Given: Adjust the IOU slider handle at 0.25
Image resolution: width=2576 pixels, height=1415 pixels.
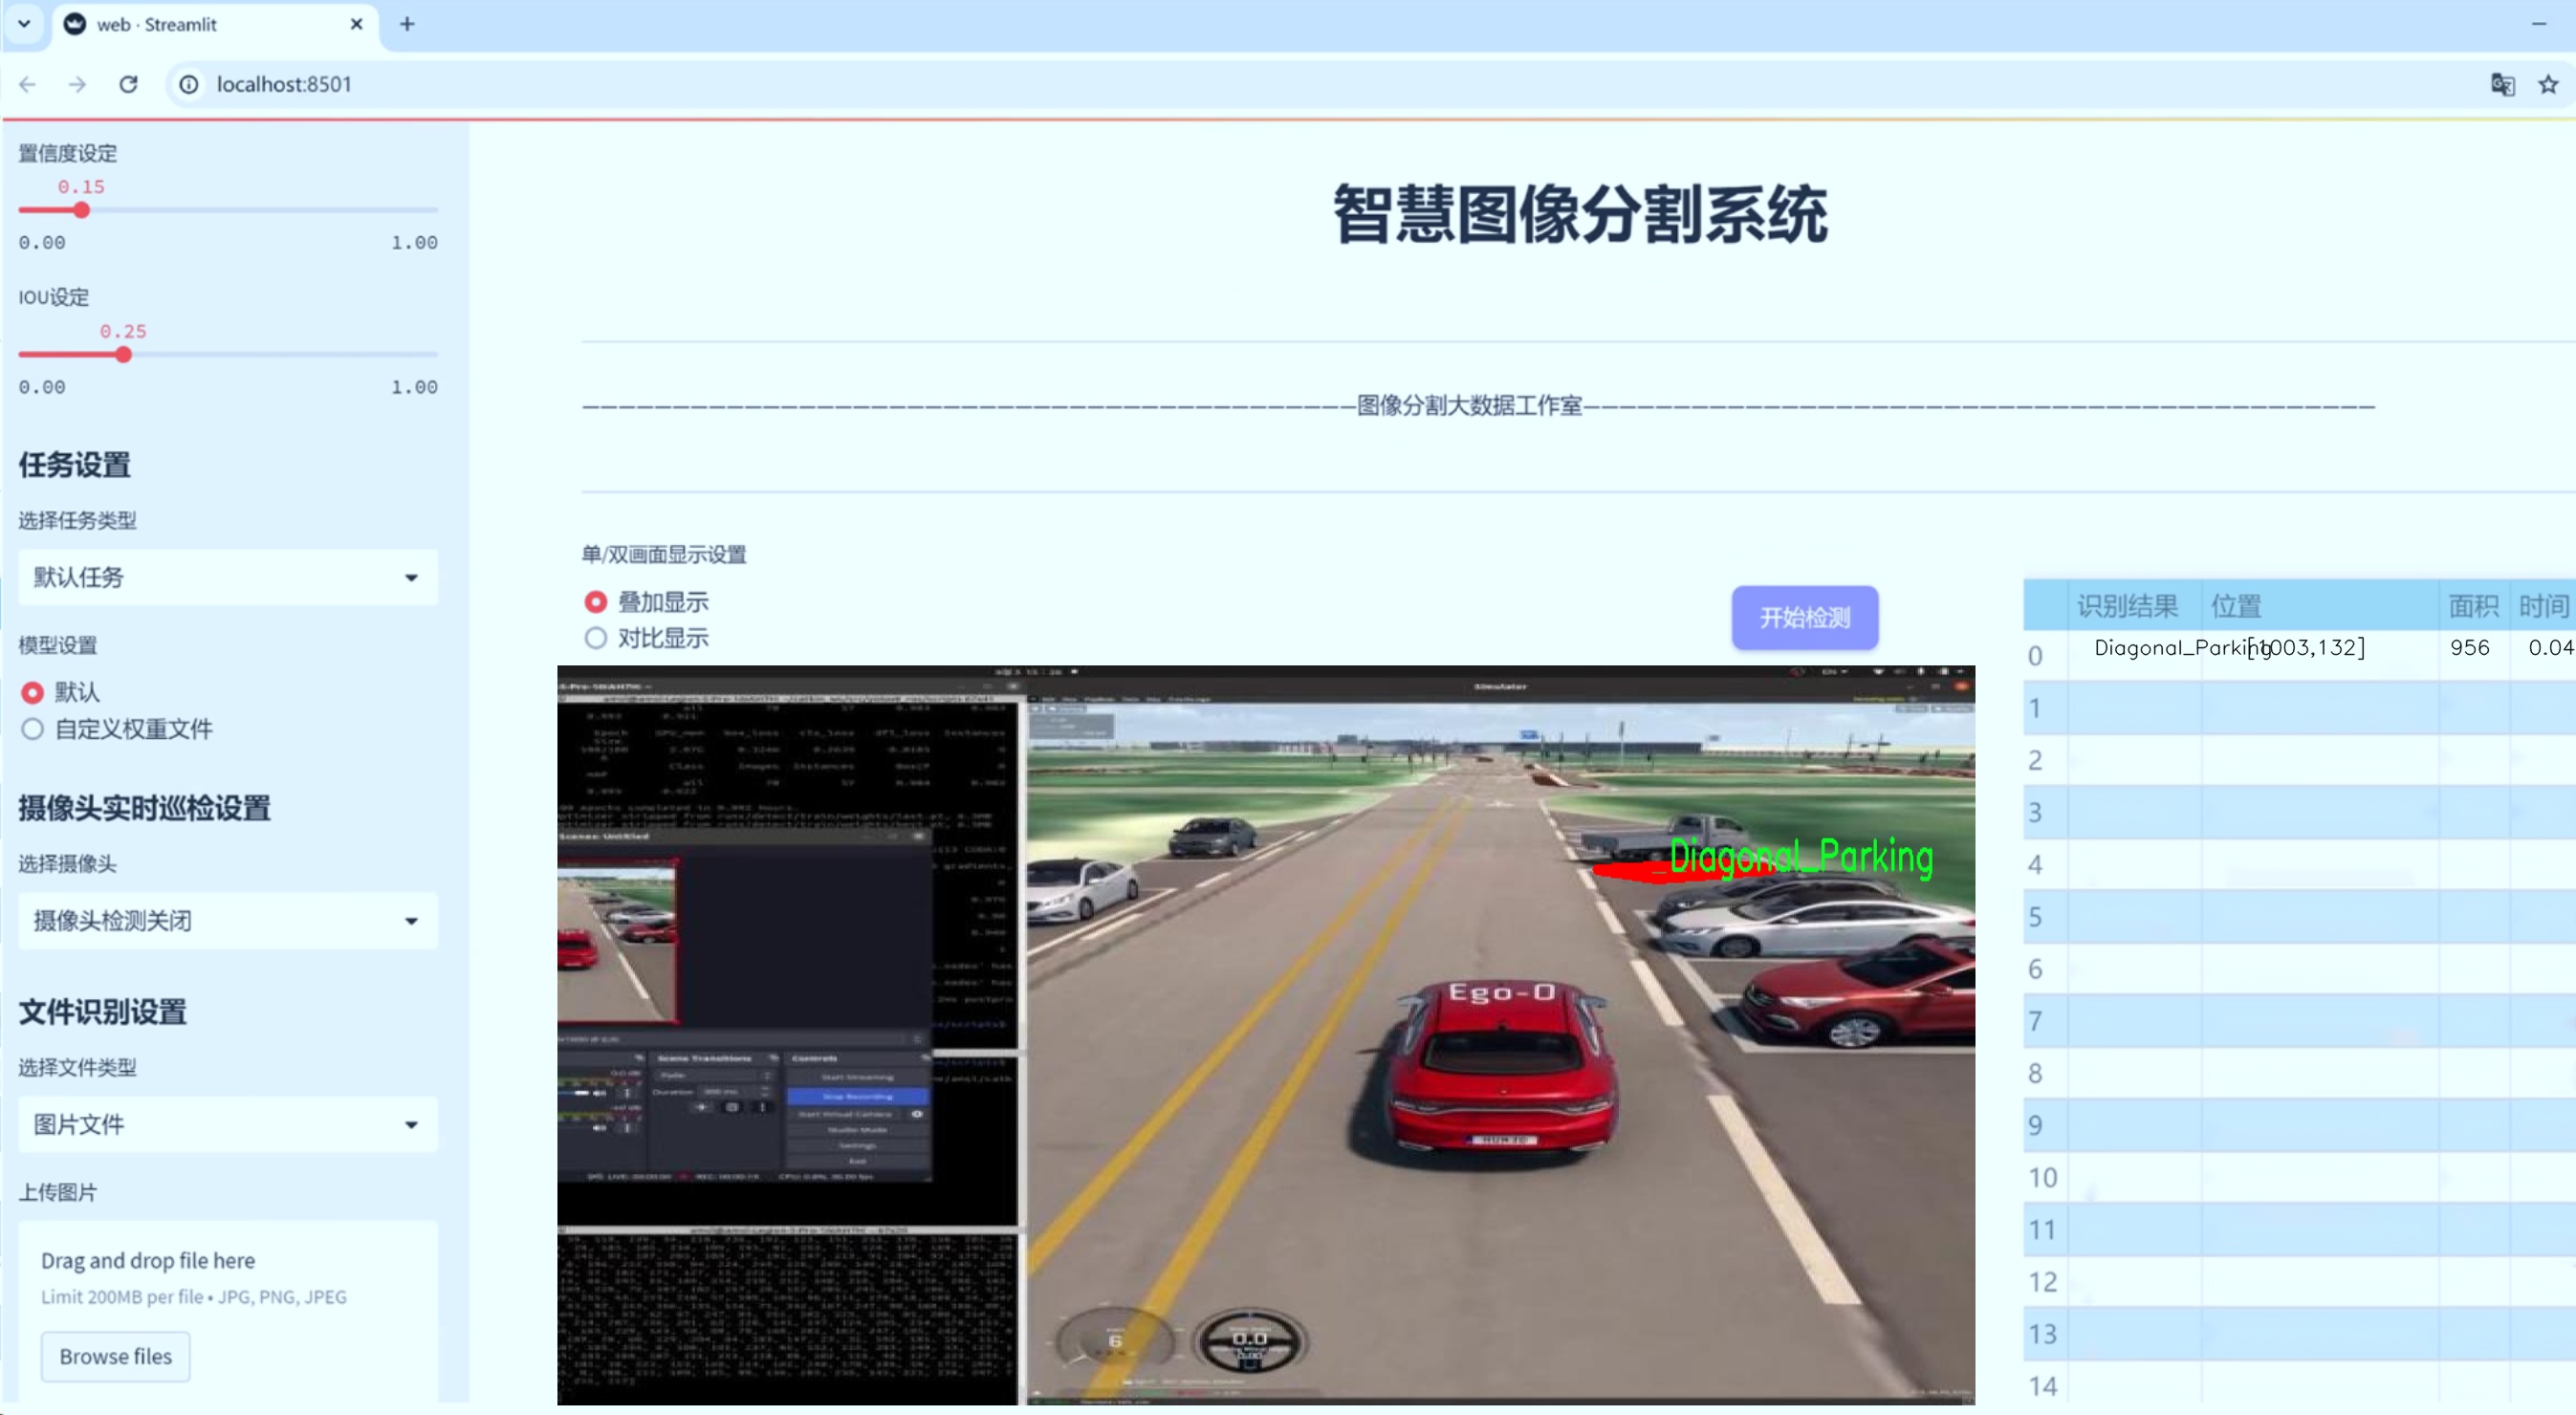Looking at the screenshot, I should (x=123, y=354).
